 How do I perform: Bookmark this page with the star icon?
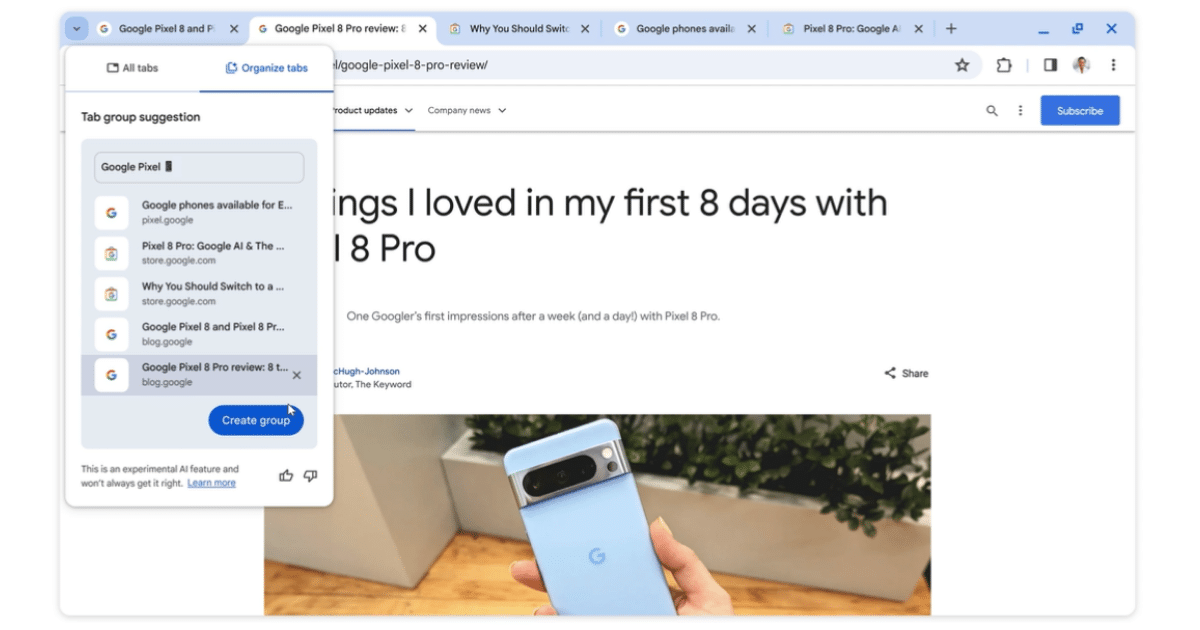[x=962, y=65]
